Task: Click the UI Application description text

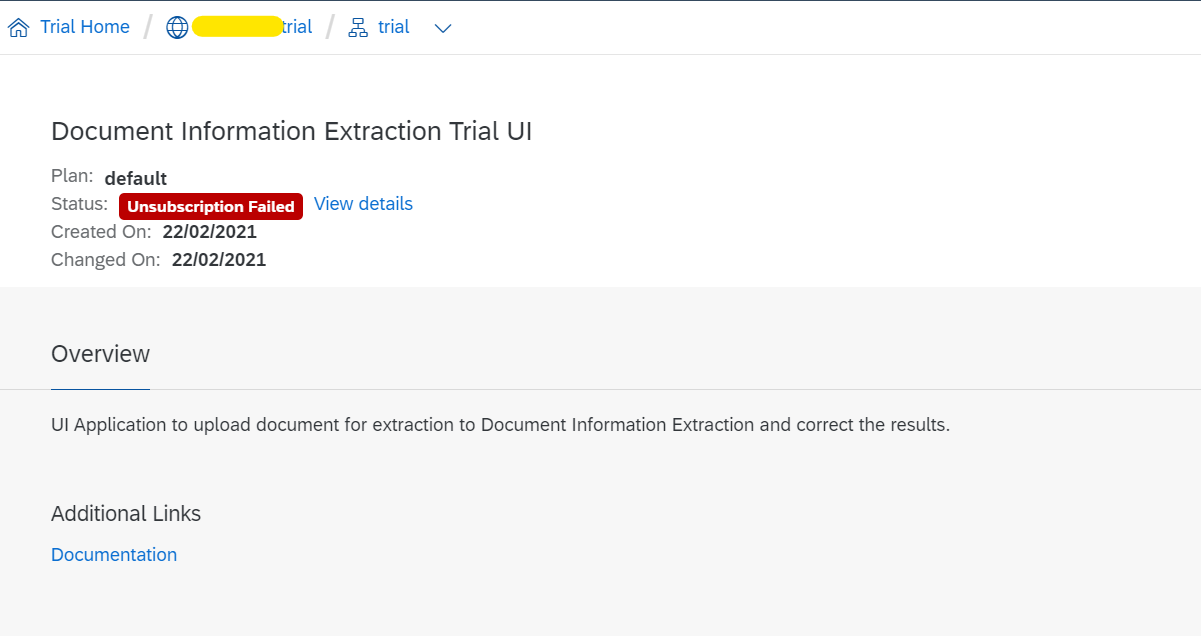Action: [x=500, y=425]
